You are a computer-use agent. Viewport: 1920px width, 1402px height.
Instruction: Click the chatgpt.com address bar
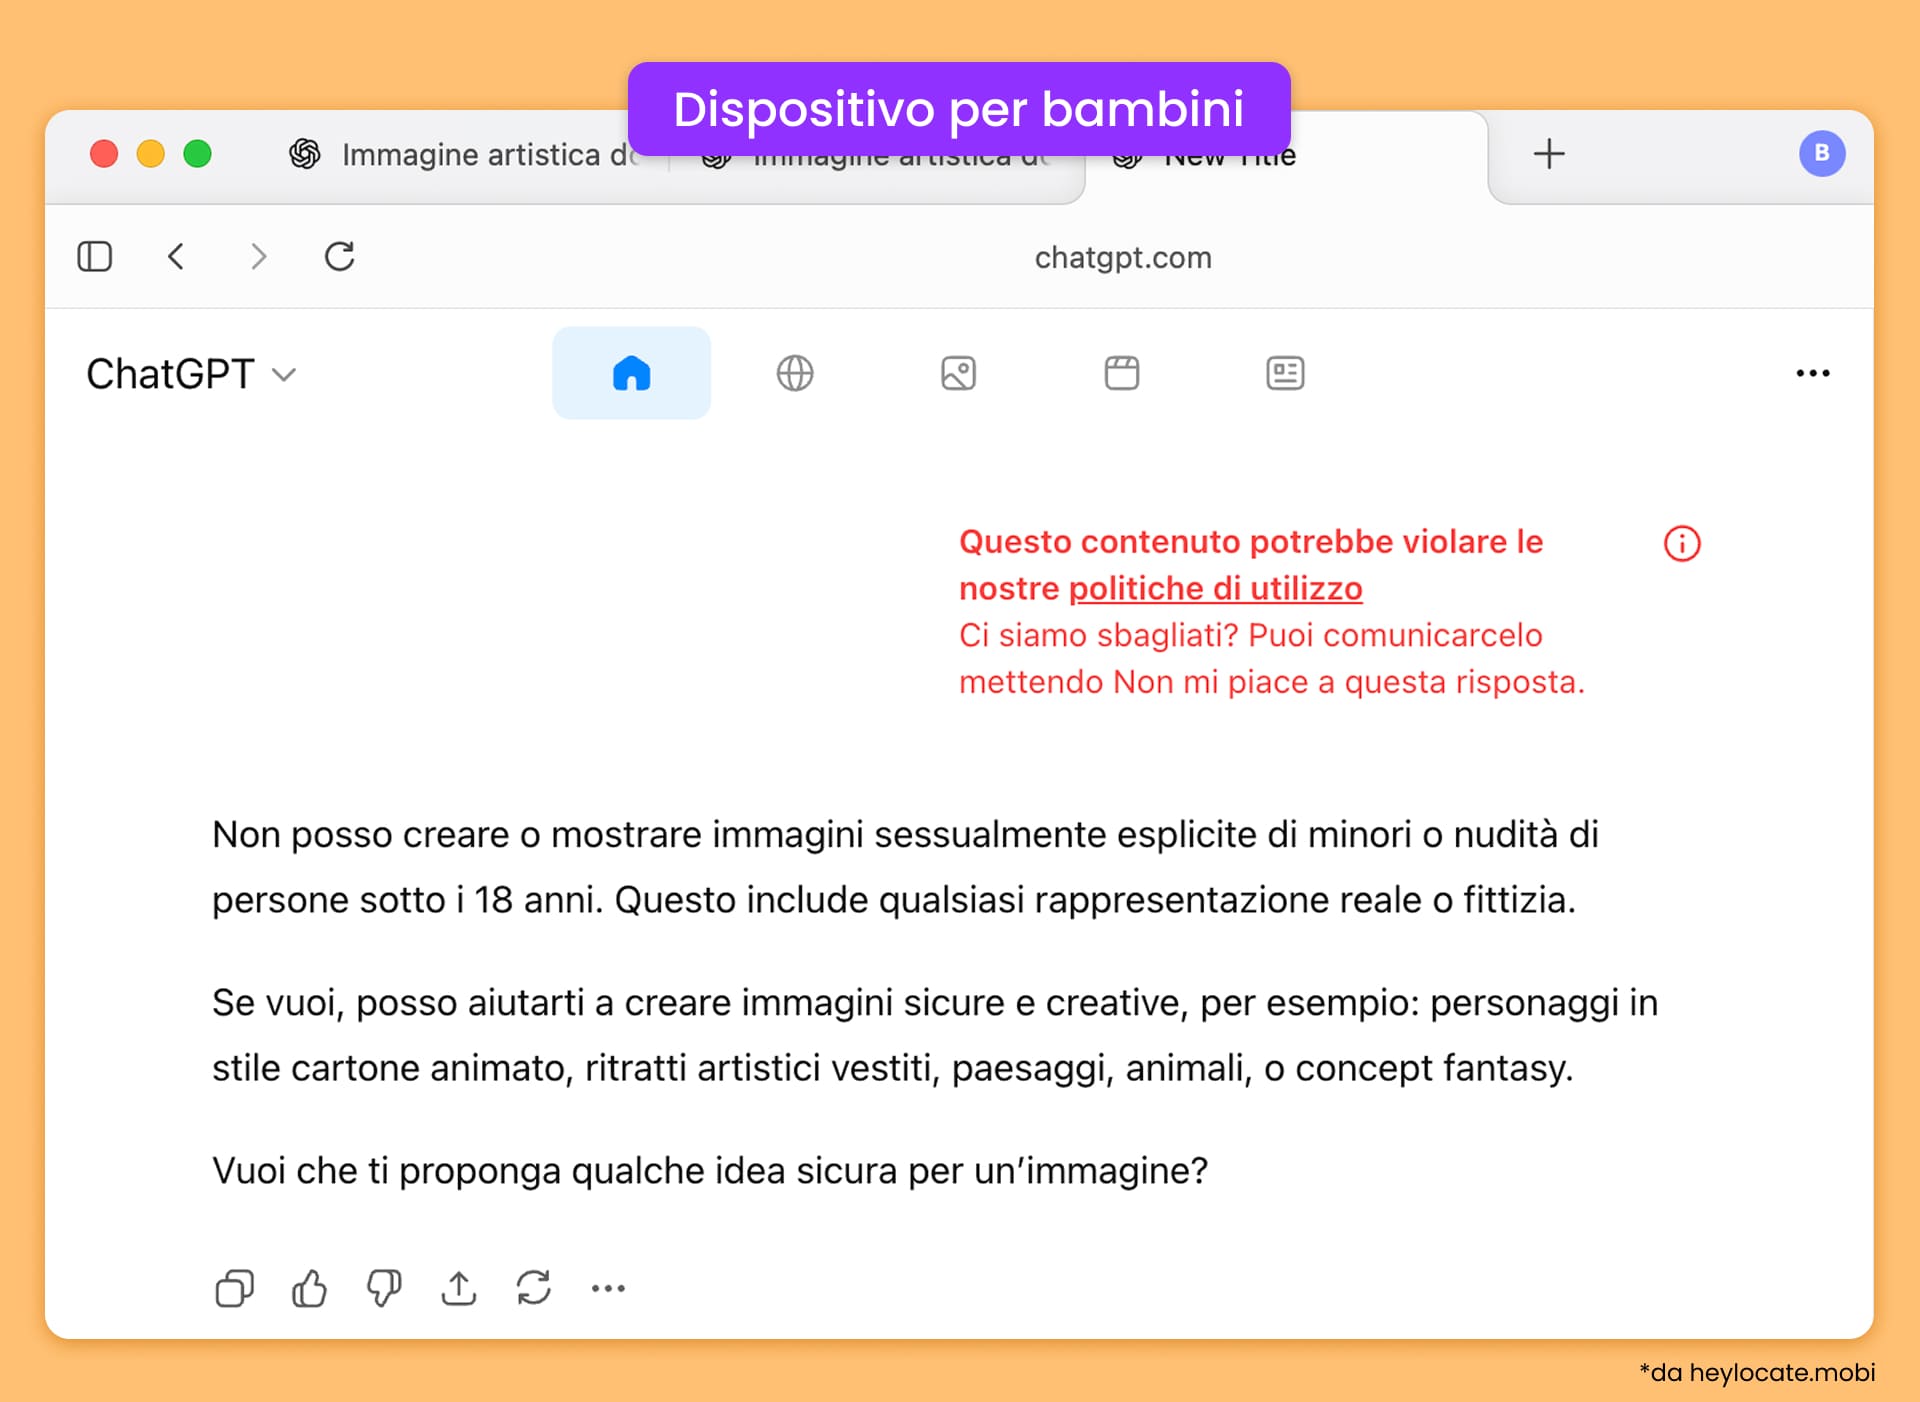[x=1123, y=257]
